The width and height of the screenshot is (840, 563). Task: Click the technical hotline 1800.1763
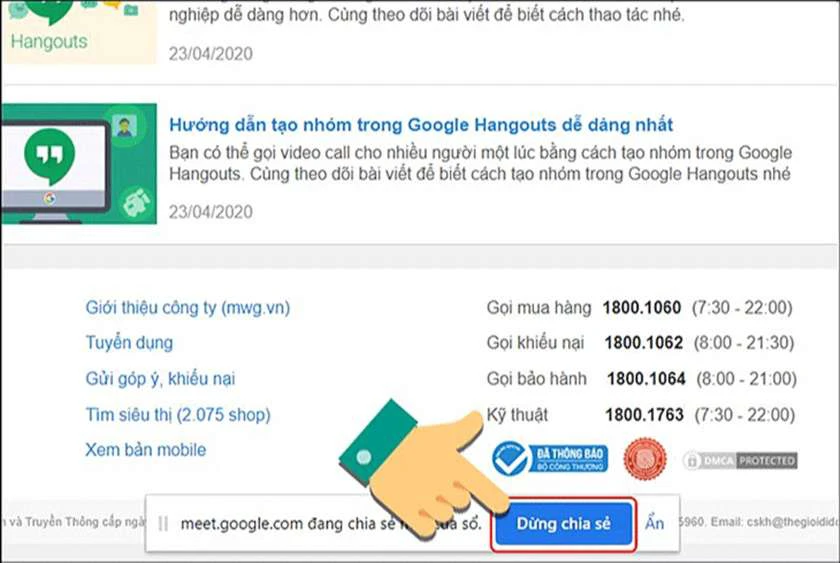(644, 415)
